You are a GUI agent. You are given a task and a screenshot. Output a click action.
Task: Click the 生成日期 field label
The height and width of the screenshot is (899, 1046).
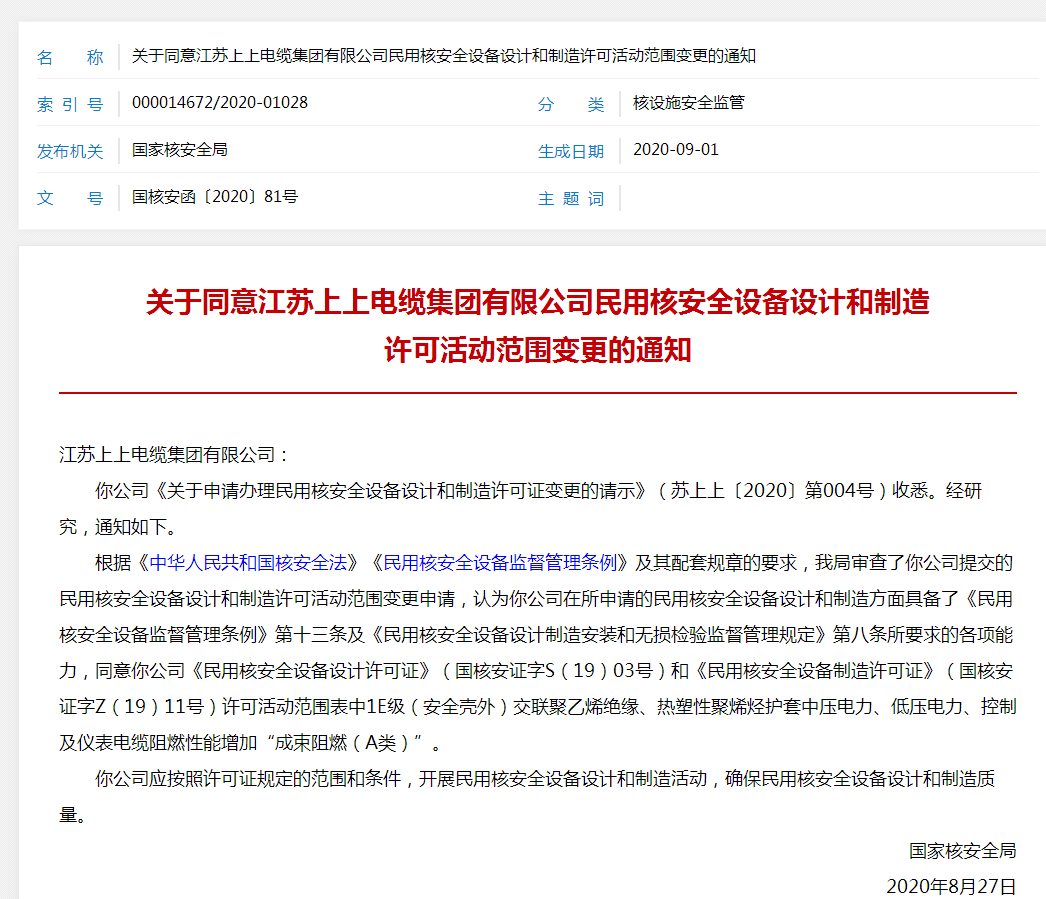571,151
